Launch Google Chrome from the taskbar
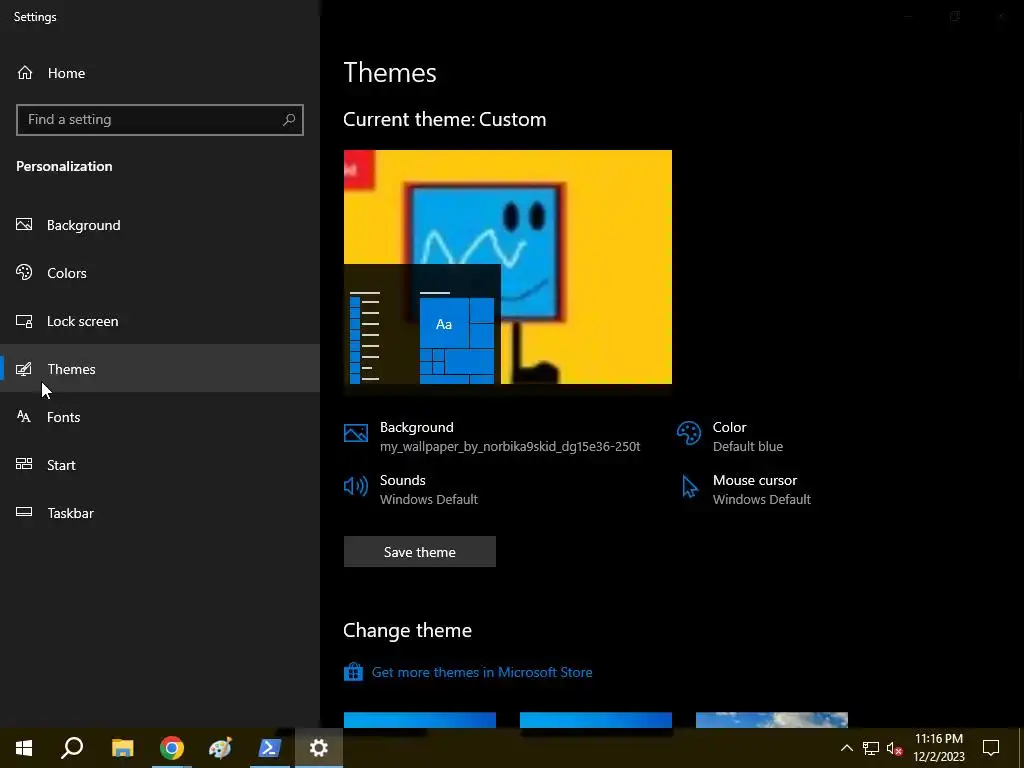The height and width of the screenshot is (768, 1024). (172, 748)
